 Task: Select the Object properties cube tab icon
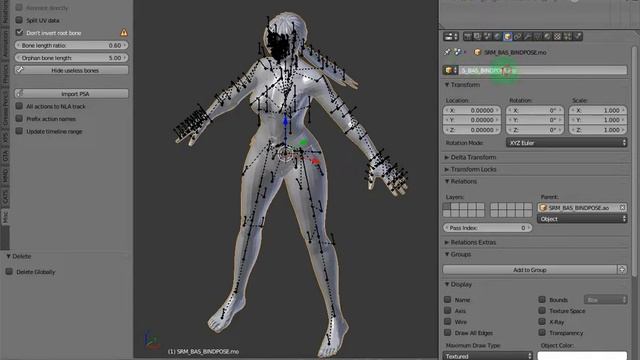(x=507, y=37)
